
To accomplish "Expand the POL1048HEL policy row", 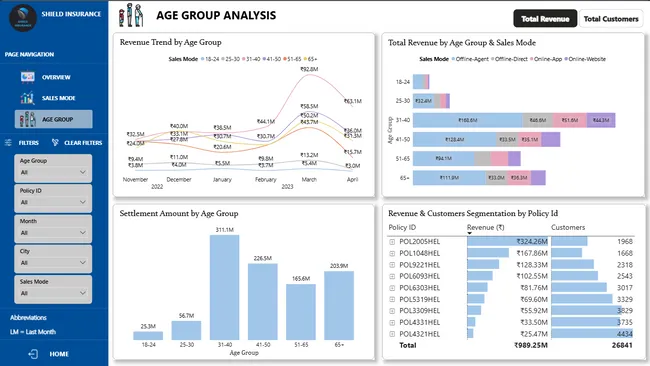I will click(x=392, y=253).
